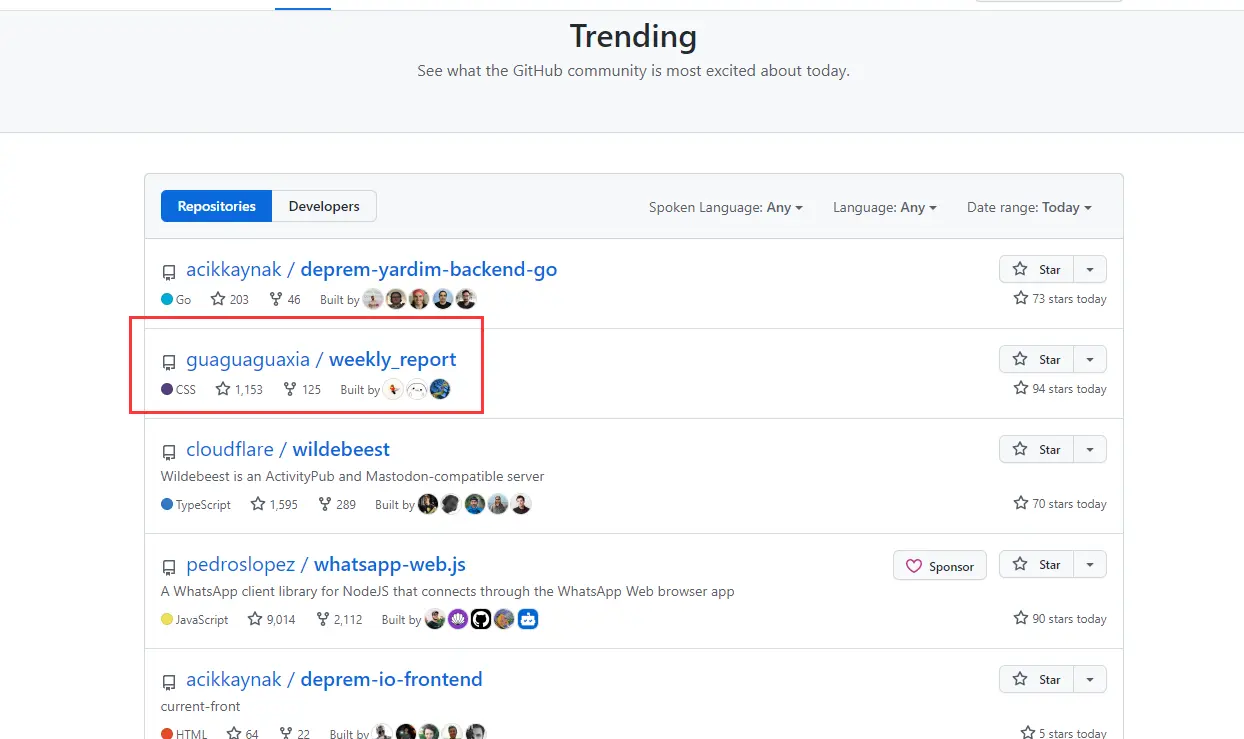Expand star list arrow for deprem-yardim-backend-go
Viewport: 1244px width, 739px height.
1091,269
